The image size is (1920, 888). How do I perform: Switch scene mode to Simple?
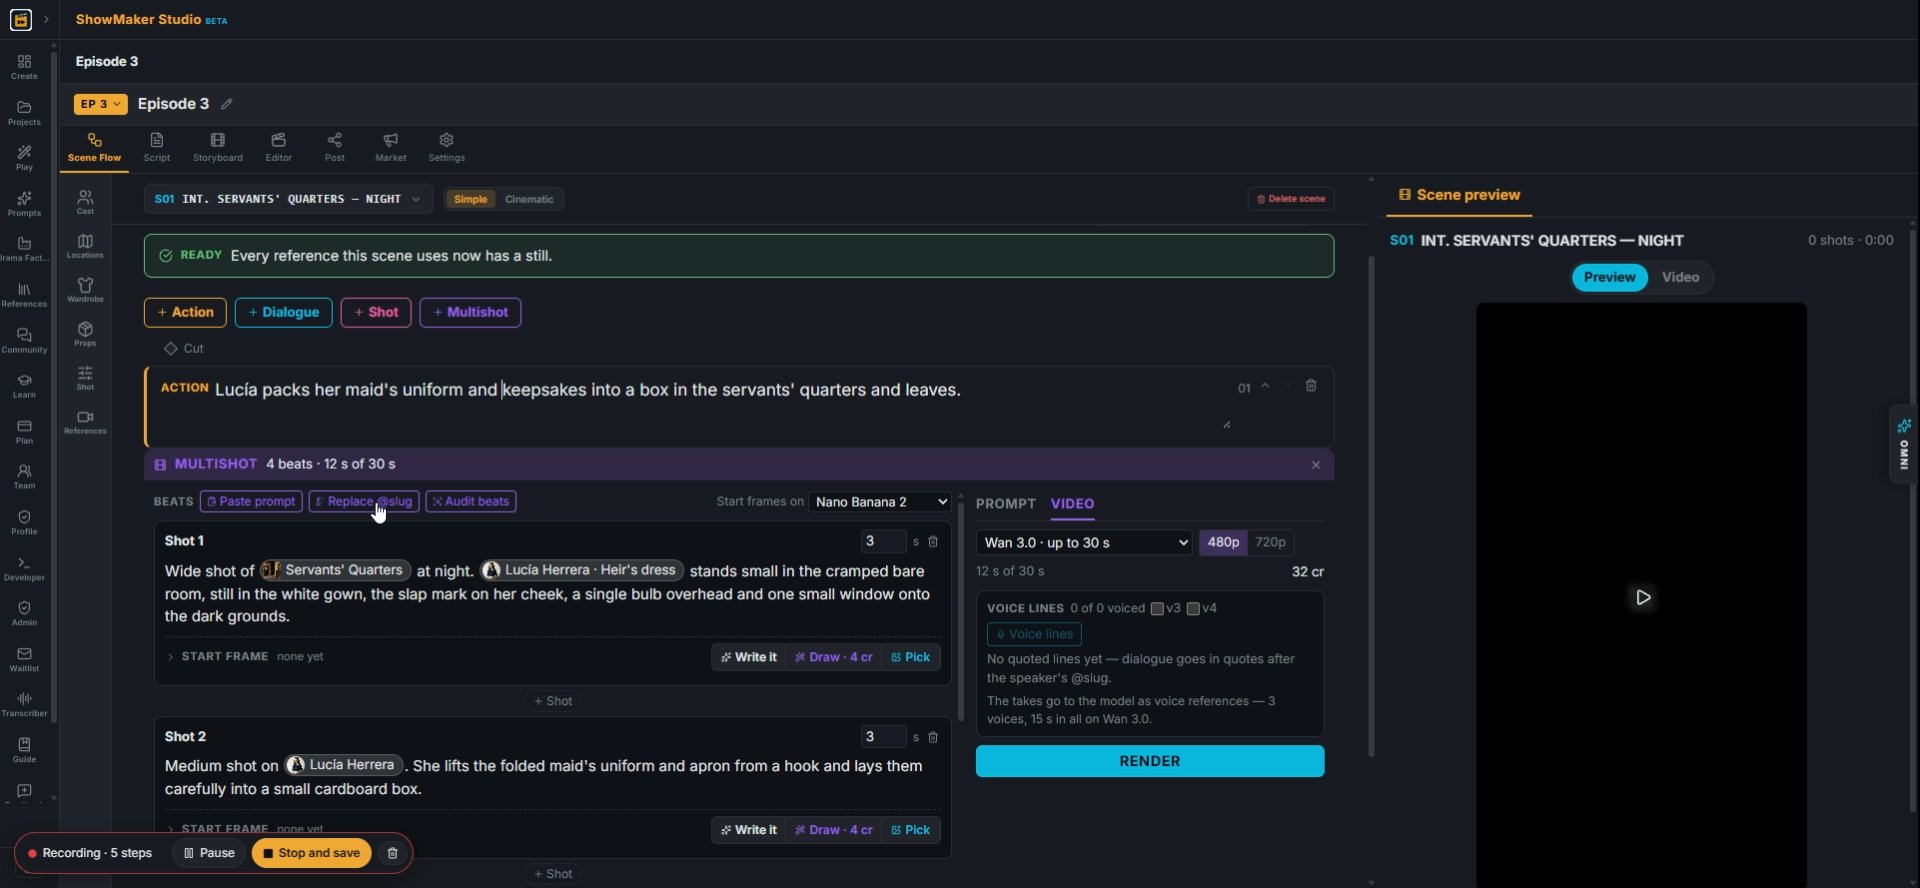pos(471,199)
